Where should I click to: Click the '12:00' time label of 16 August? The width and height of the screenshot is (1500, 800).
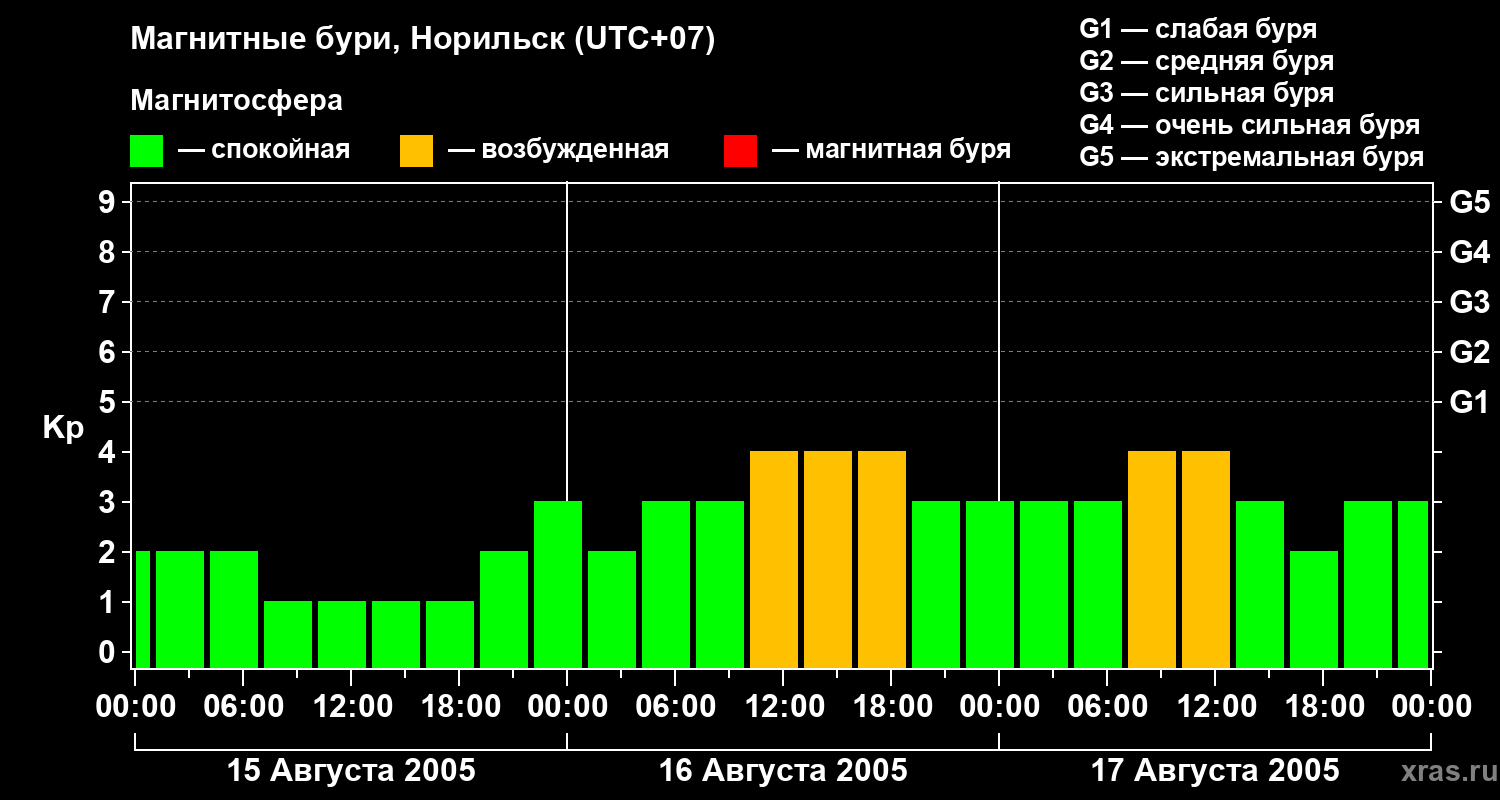pyautogui.click(x=783, y=707)
